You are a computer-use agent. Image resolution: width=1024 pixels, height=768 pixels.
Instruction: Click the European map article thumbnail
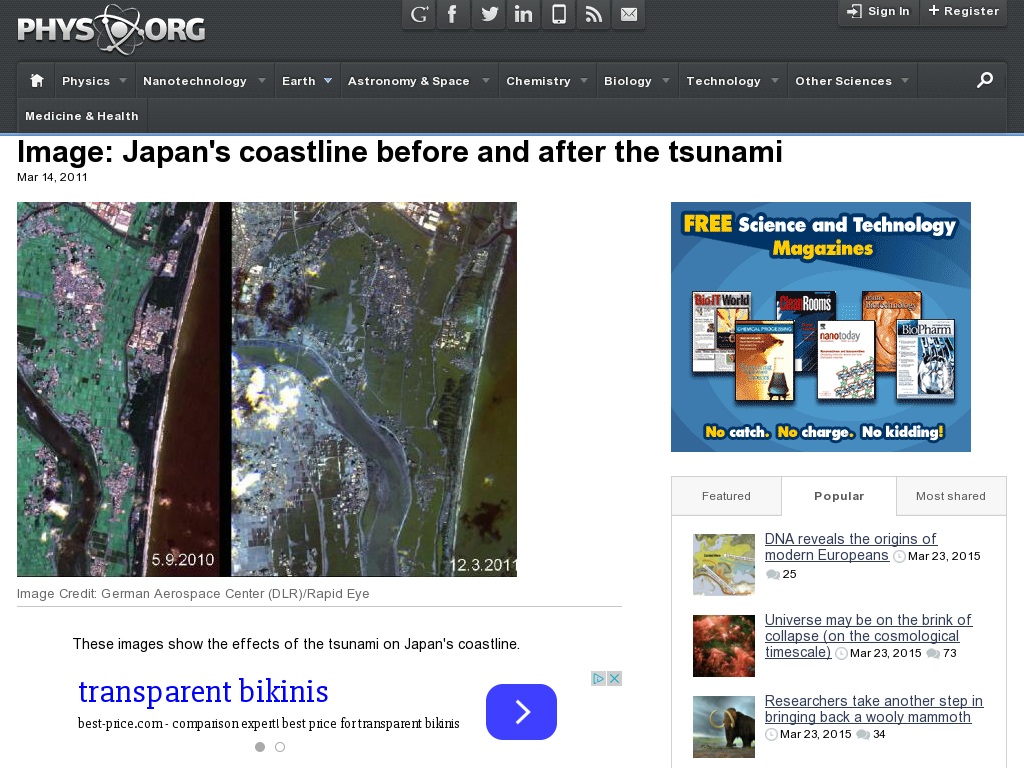724,564
